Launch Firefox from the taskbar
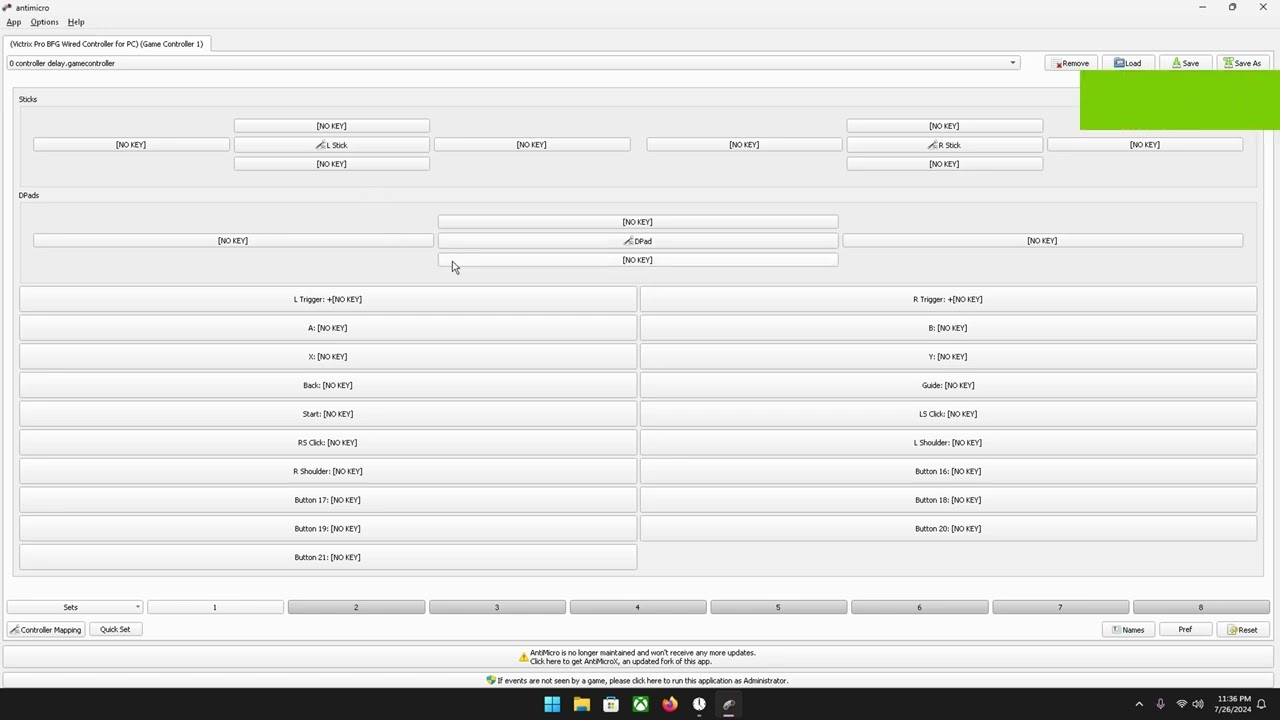Image resolution: width=1280 pixels, height=720 pixels. pyautogui.click(x=670, y=705)
